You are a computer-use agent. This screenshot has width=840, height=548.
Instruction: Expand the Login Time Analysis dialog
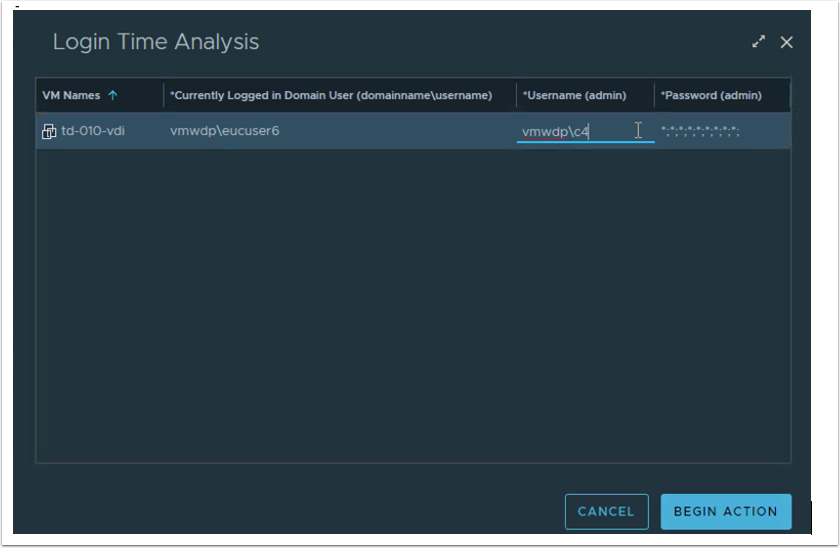759,42
